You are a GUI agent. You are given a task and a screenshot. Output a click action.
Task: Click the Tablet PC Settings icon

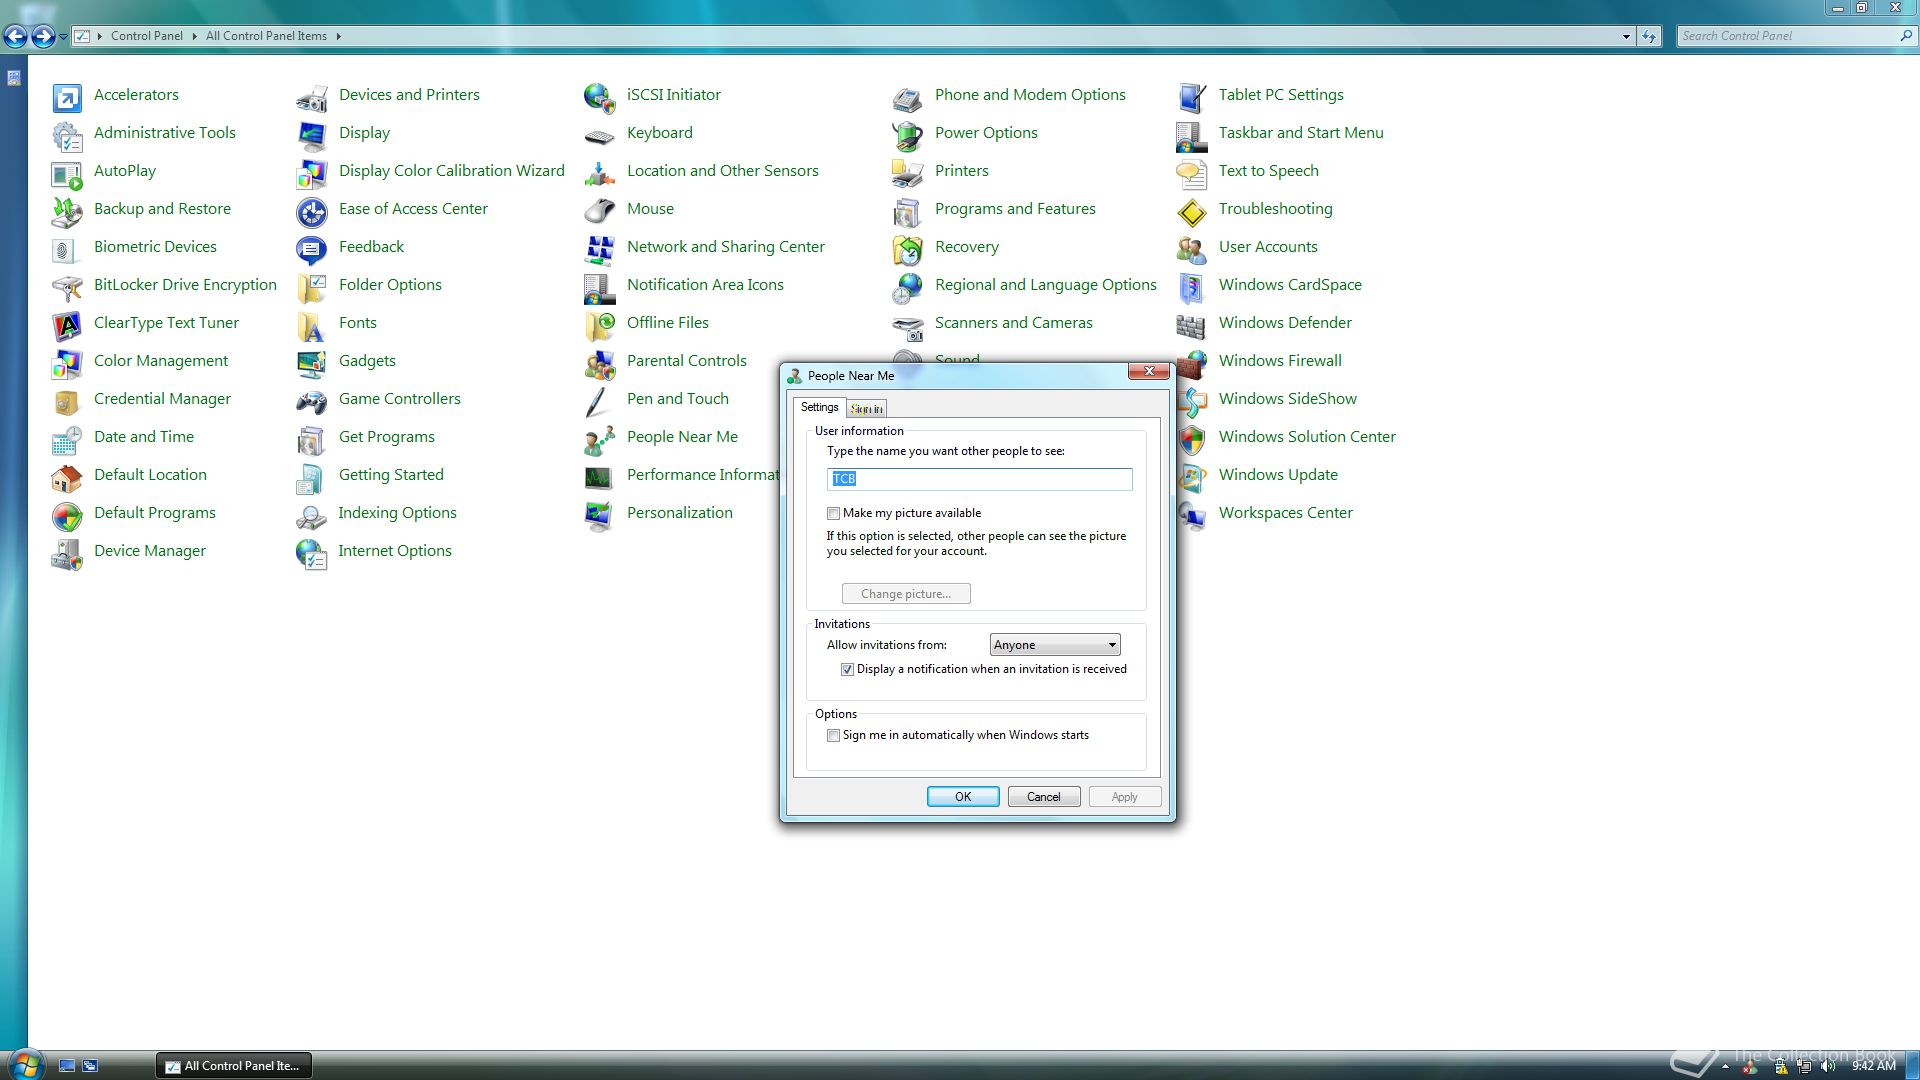coord(1191,97)
